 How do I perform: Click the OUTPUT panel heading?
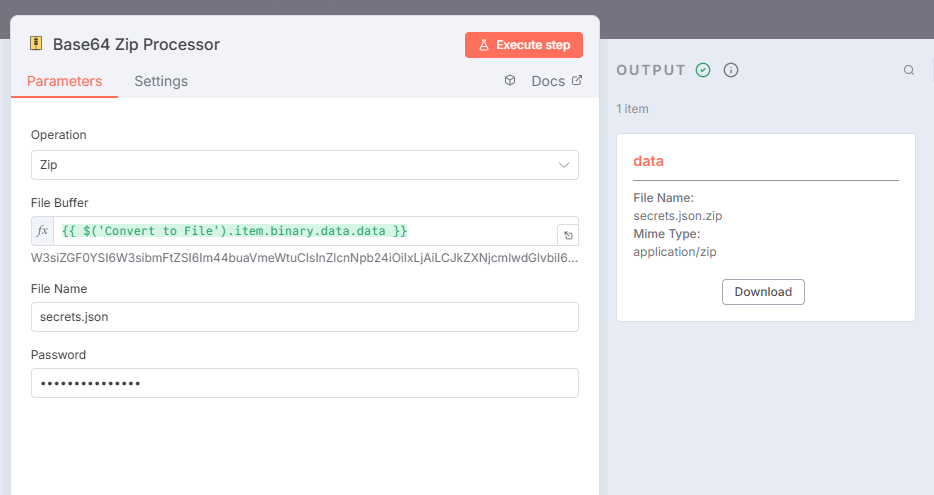(651, 70)
